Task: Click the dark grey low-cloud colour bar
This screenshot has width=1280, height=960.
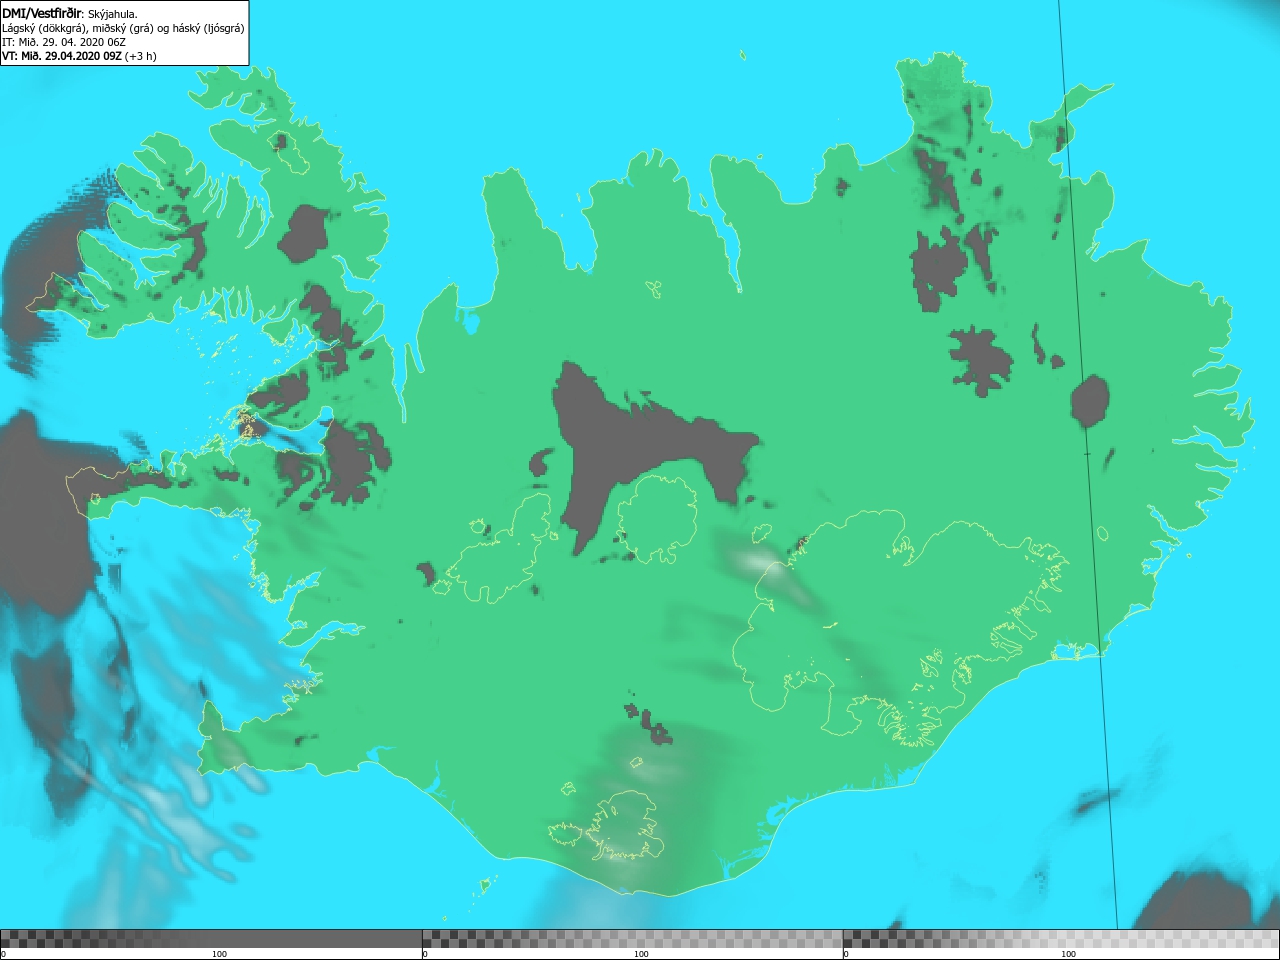Action: click(211, 938)
